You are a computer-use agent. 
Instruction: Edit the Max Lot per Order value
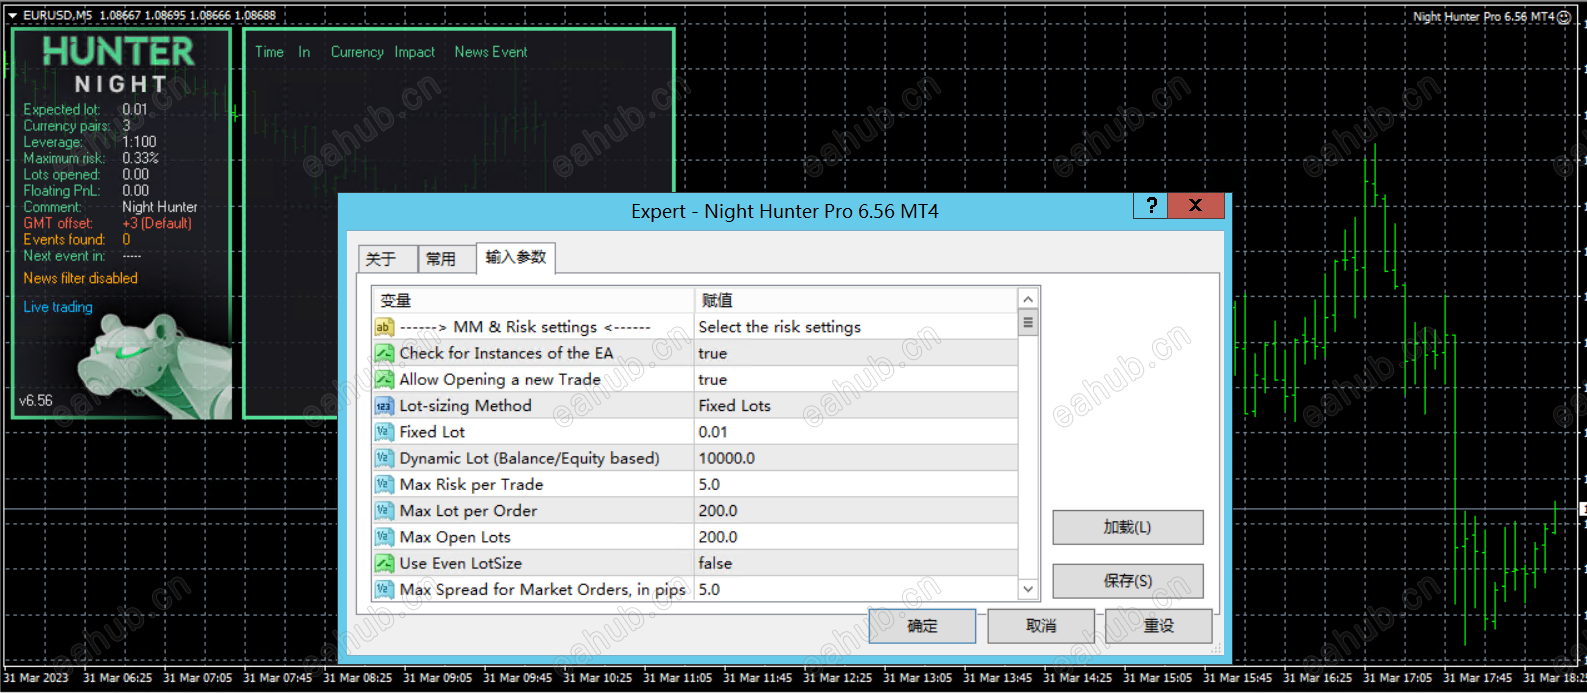(856, 511)
